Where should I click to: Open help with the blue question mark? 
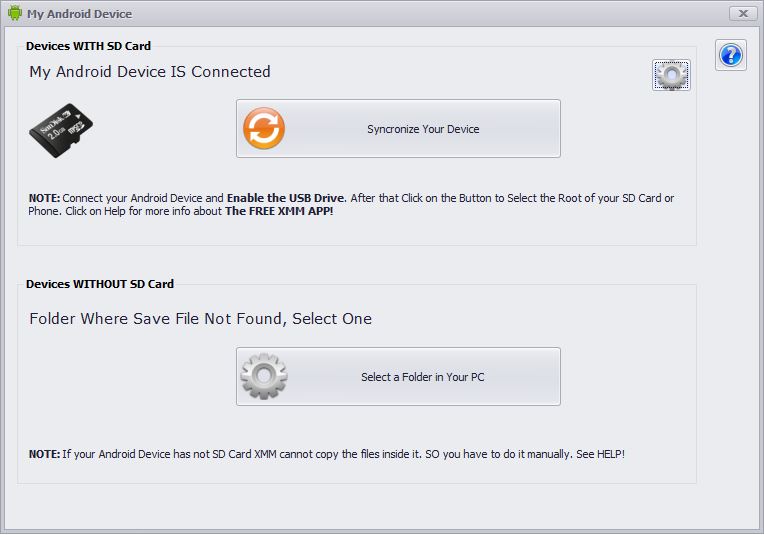pyautogui.click(x=731, y=55)
